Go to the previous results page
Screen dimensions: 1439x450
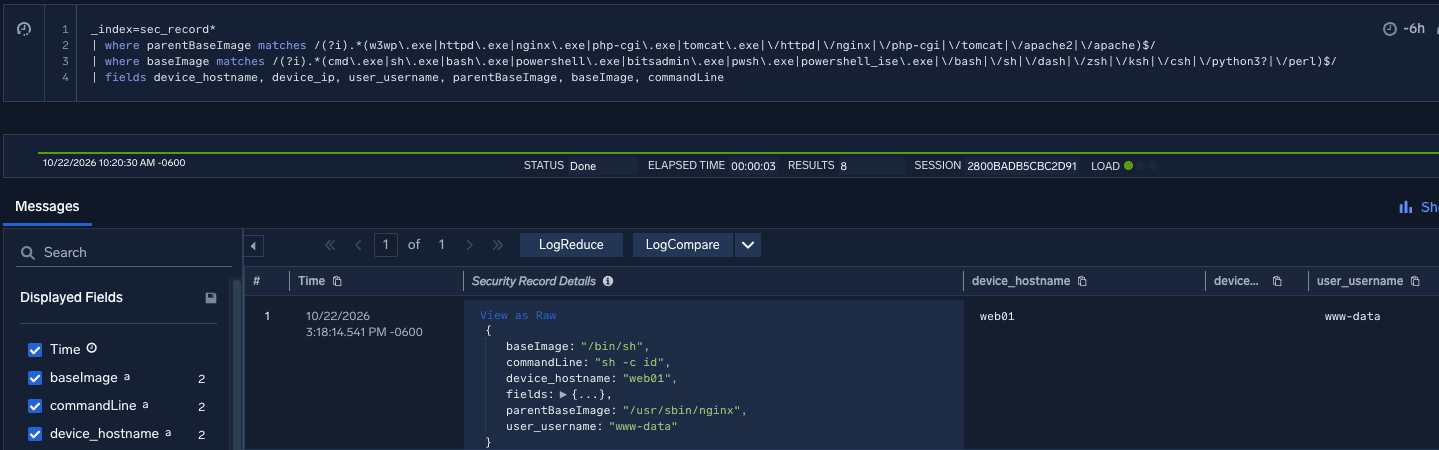pyautogui.click(x=358, y=245)
